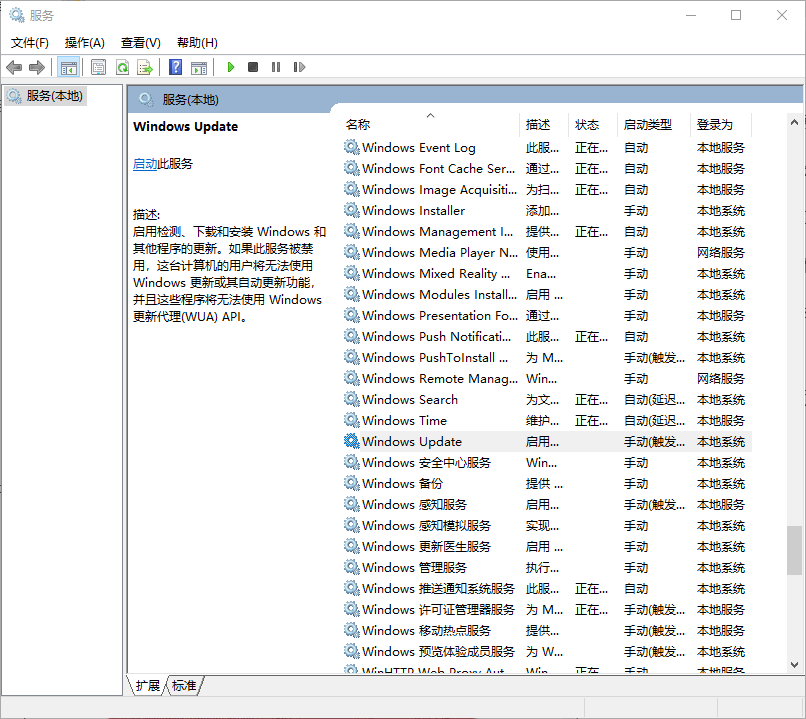Toggle the show/hide action pane icon
Viewport: 806px width, 719px height.
point(199,67)
